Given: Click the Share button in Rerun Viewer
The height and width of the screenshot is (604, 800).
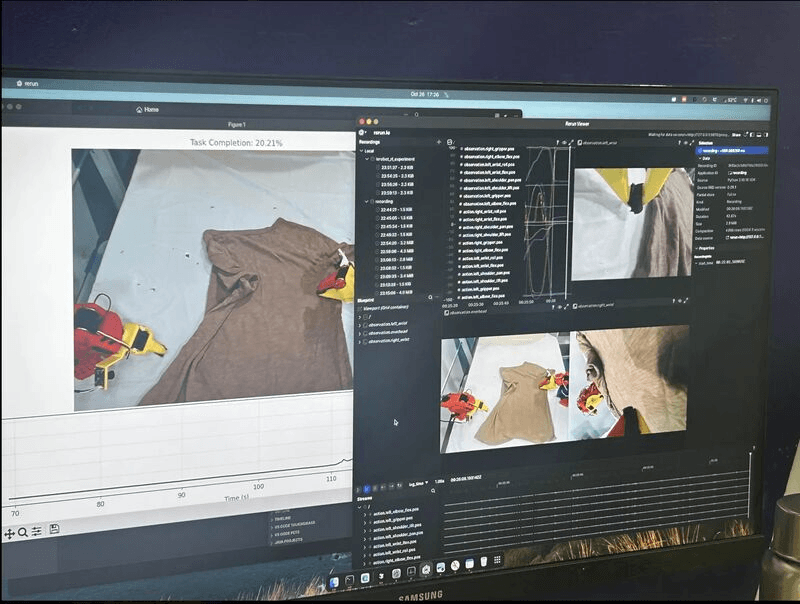Looking at the screenshot, I should [x=736, y=133].
